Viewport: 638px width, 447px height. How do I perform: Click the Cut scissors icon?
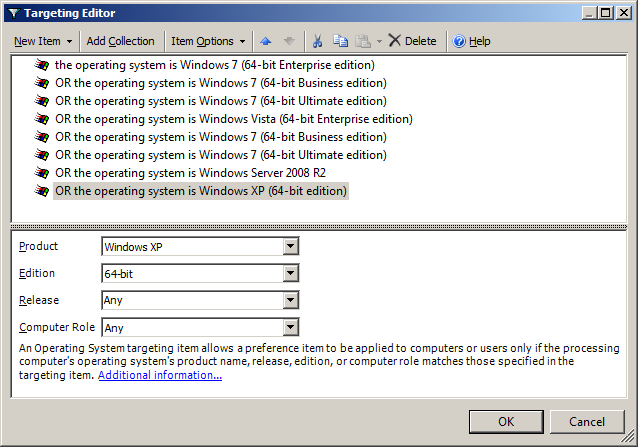point(317,41)
